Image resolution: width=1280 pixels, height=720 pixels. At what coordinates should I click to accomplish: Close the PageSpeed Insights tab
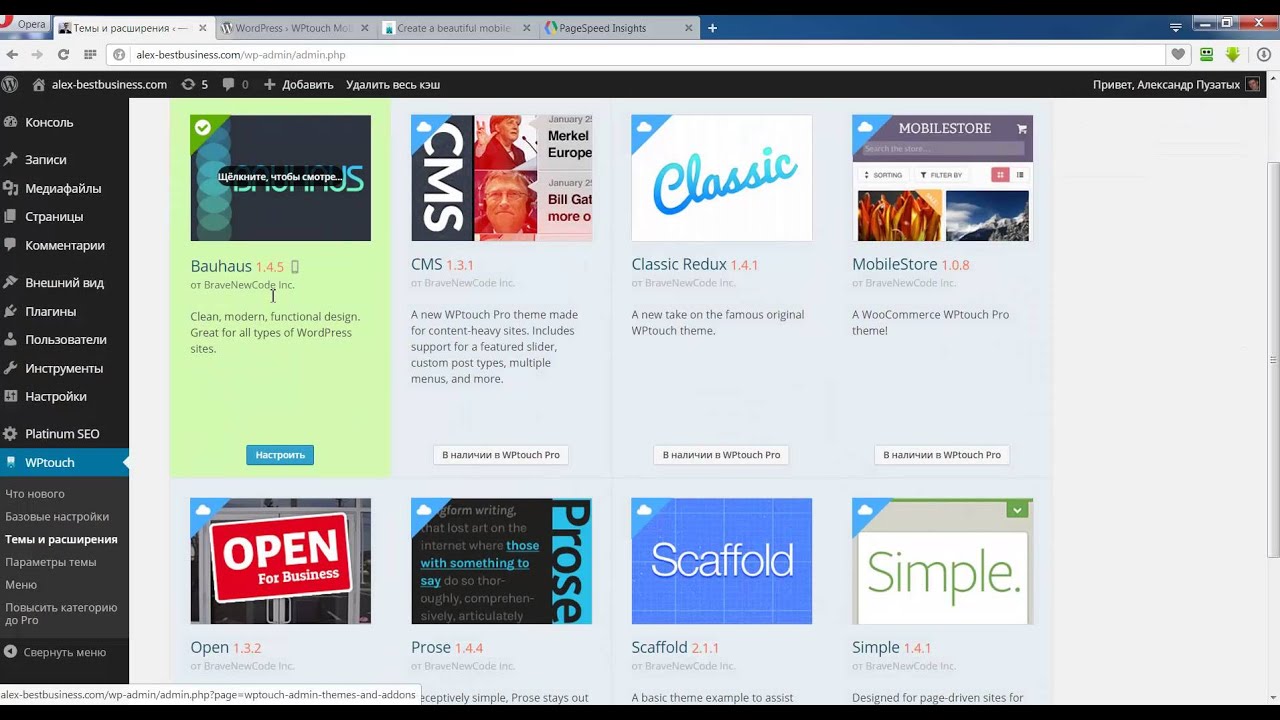coord(688,28)
